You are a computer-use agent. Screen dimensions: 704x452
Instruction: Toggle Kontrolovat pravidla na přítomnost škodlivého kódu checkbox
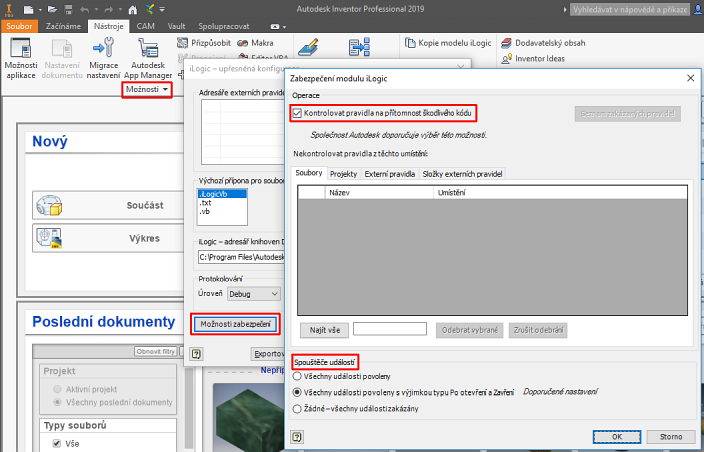[x=297, y=113]
